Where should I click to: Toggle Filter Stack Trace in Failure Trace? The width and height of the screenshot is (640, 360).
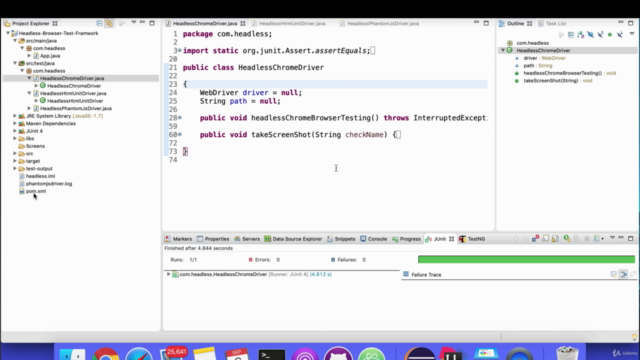click(623, 274)
